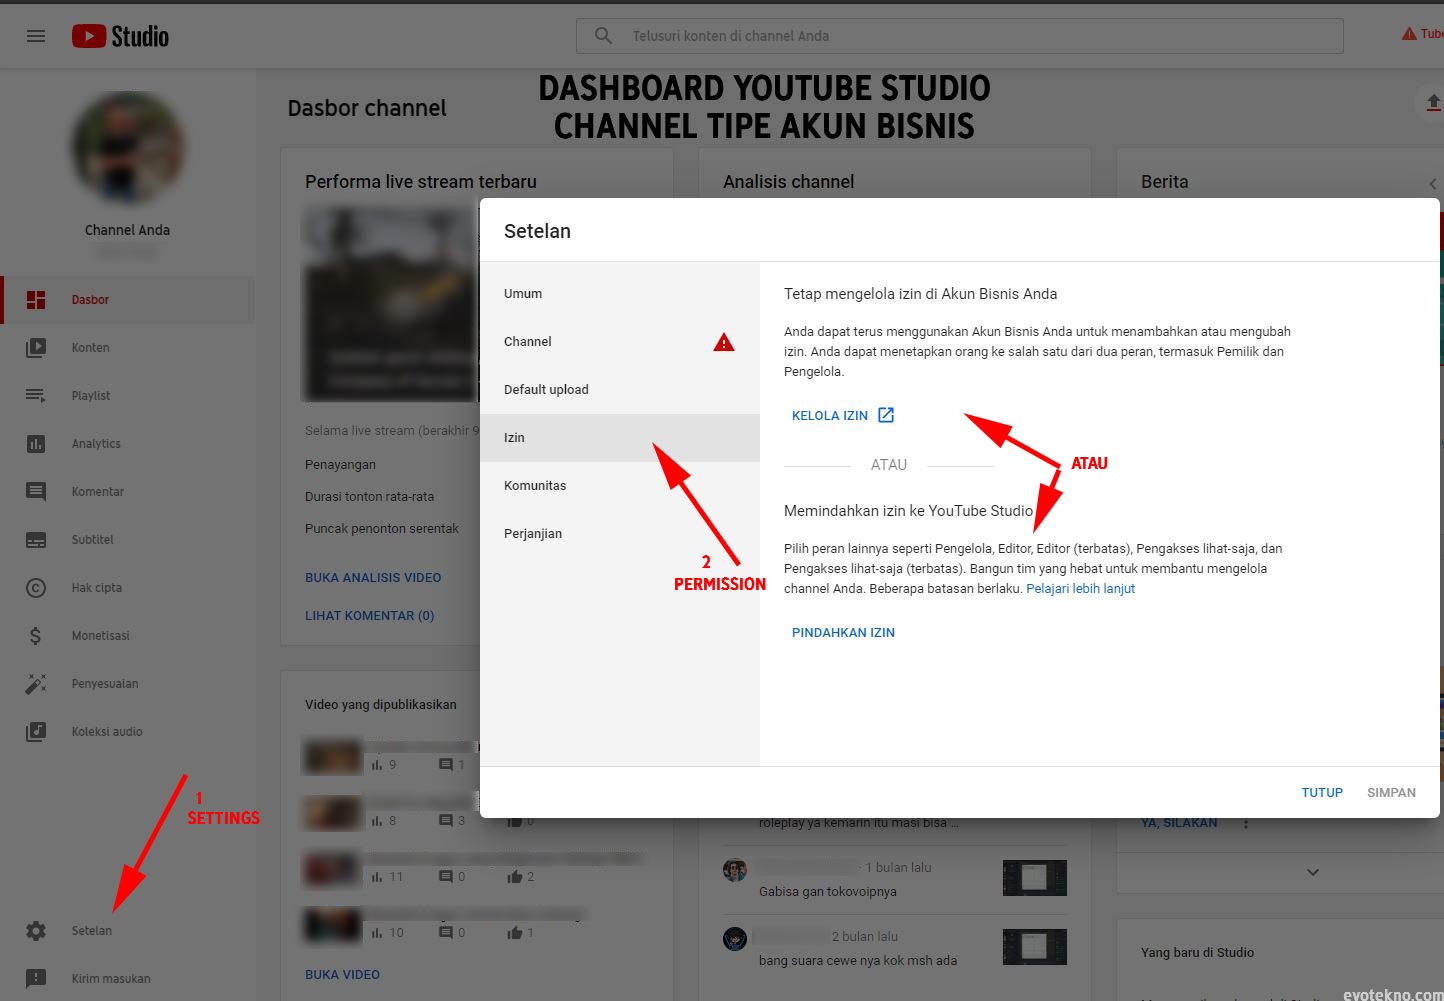Click avatar of 2 bulan lalu comment
1444x1001 pixels.
(735, 939)
